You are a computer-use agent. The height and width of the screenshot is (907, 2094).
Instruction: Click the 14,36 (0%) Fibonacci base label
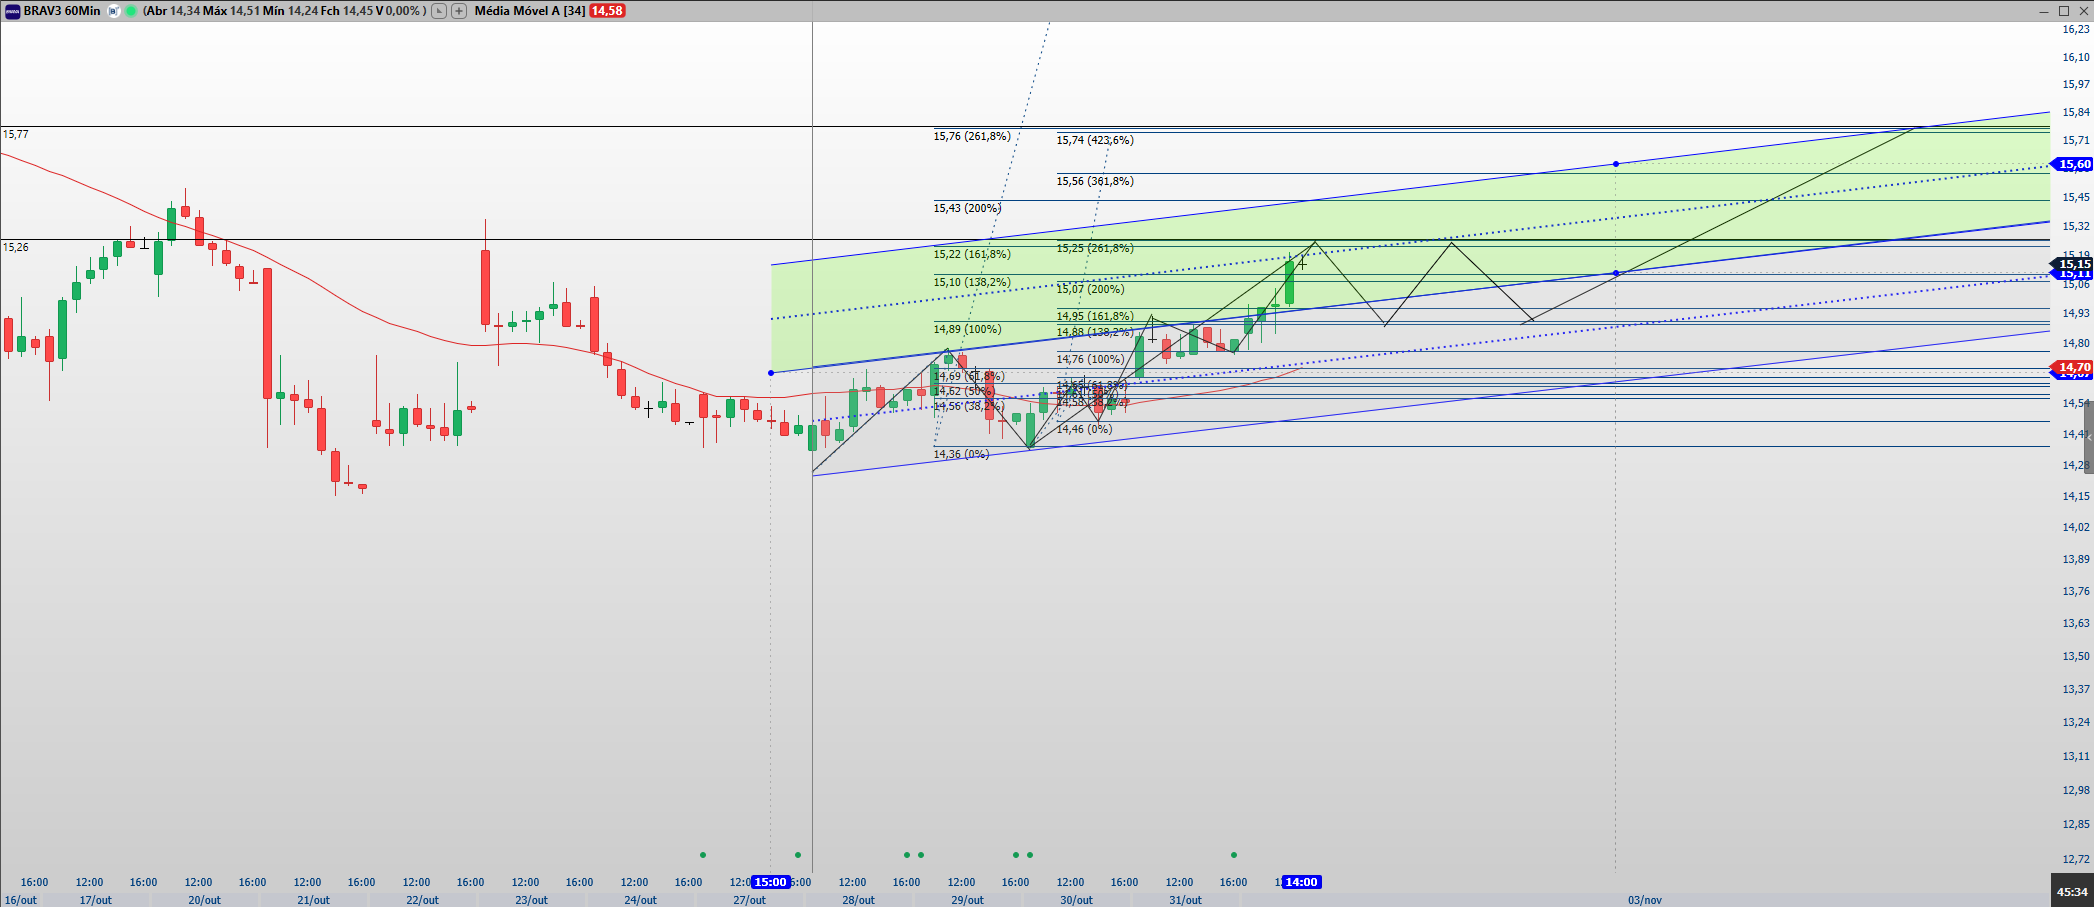click(961, 454)
